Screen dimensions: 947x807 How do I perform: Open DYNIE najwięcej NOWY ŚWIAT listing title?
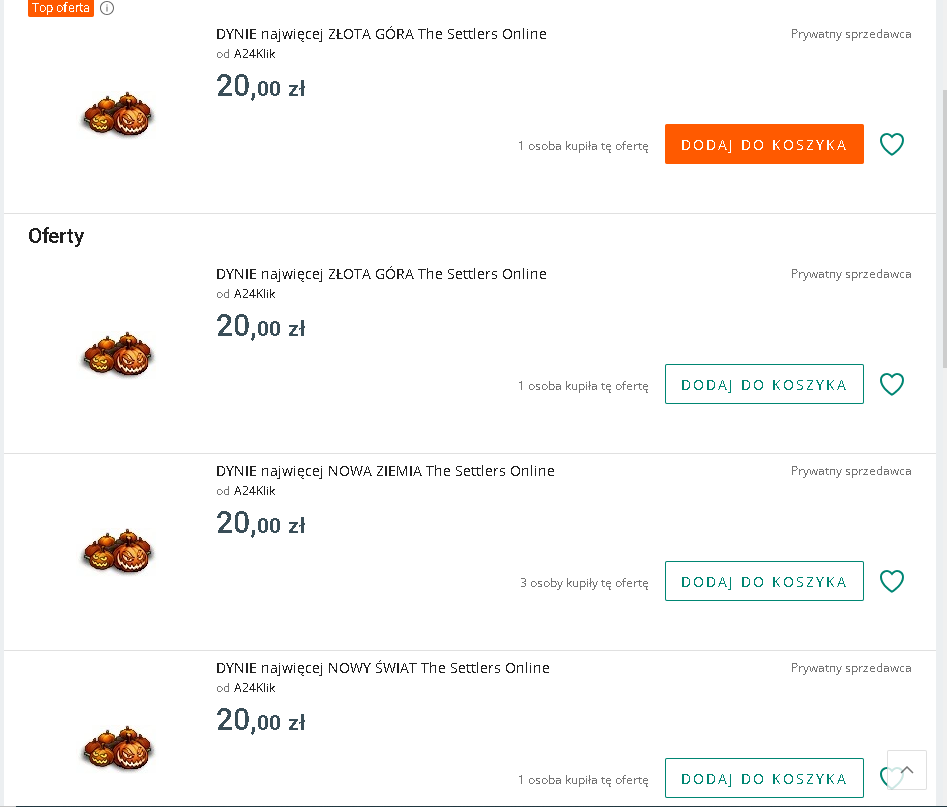(383, 668)
